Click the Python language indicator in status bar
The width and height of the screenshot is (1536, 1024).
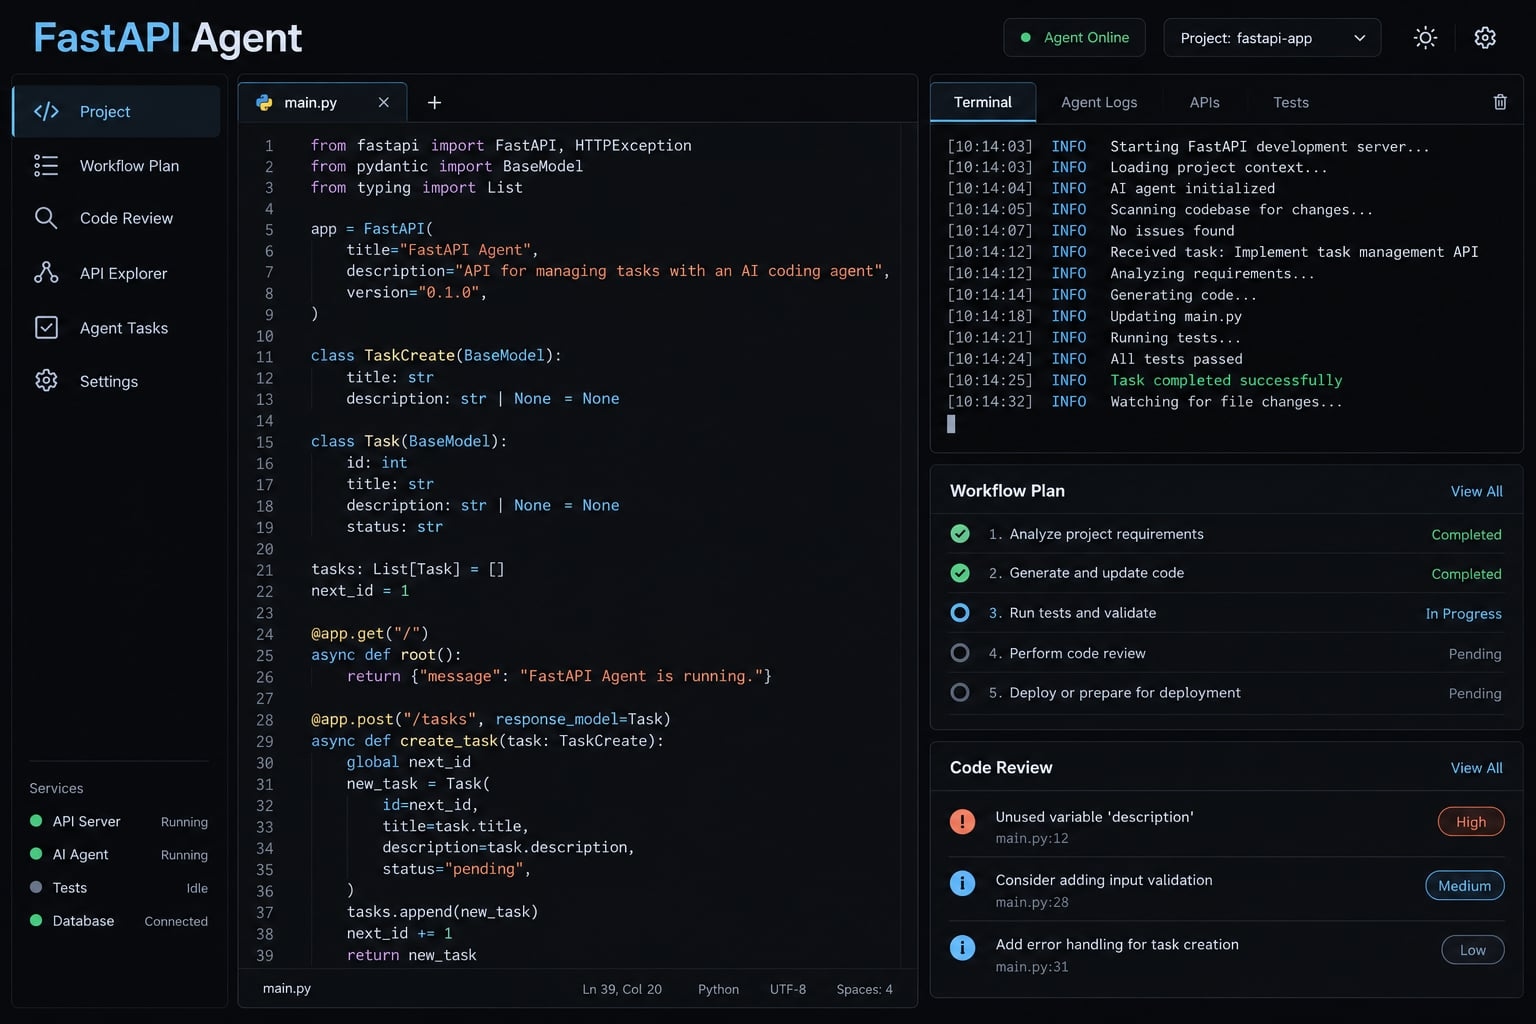coord(719,989)
